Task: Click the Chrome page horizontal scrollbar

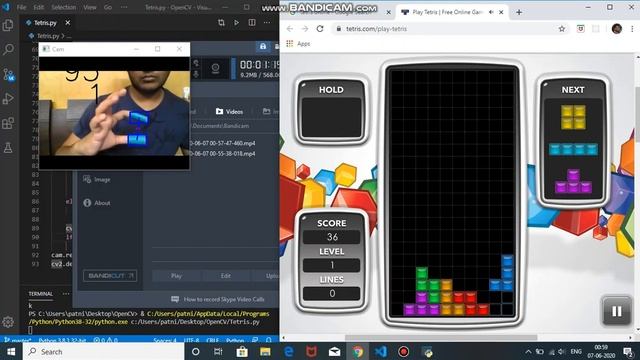Action: [441, 338]
